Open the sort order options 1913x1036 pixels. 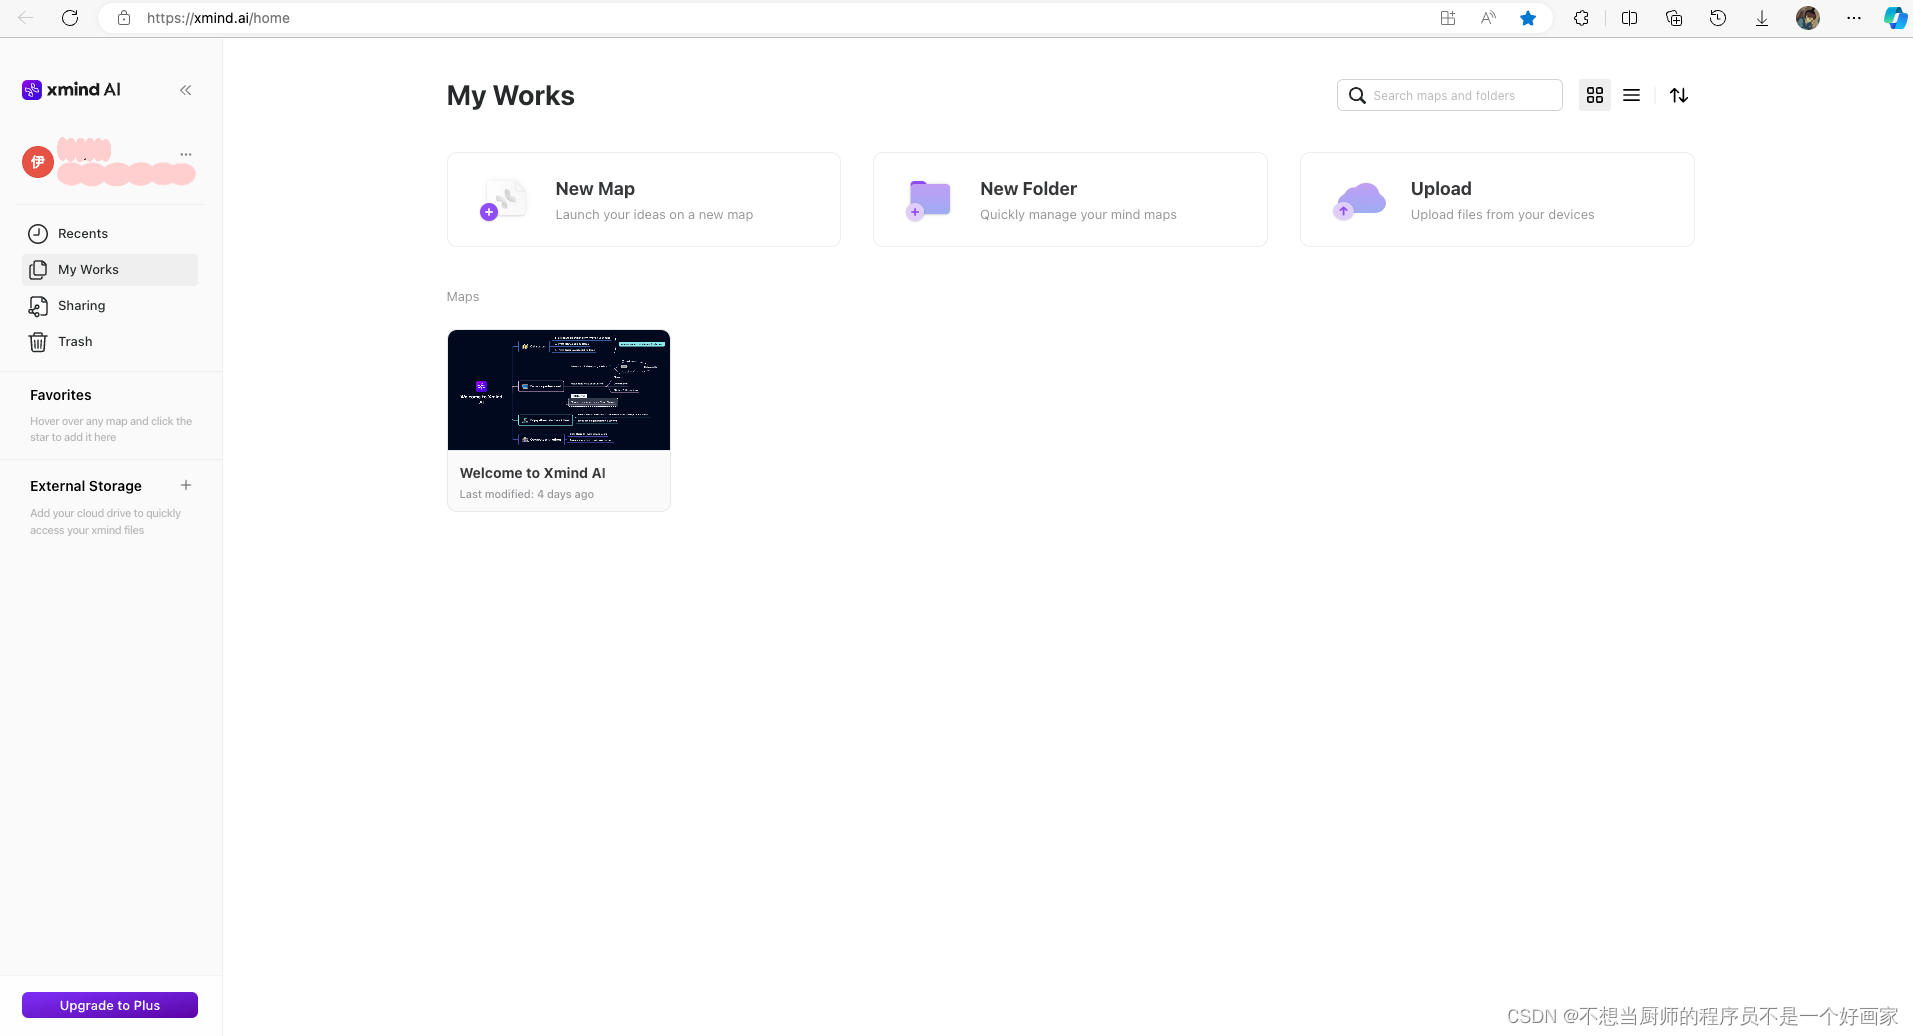(x=1679, y=95)
